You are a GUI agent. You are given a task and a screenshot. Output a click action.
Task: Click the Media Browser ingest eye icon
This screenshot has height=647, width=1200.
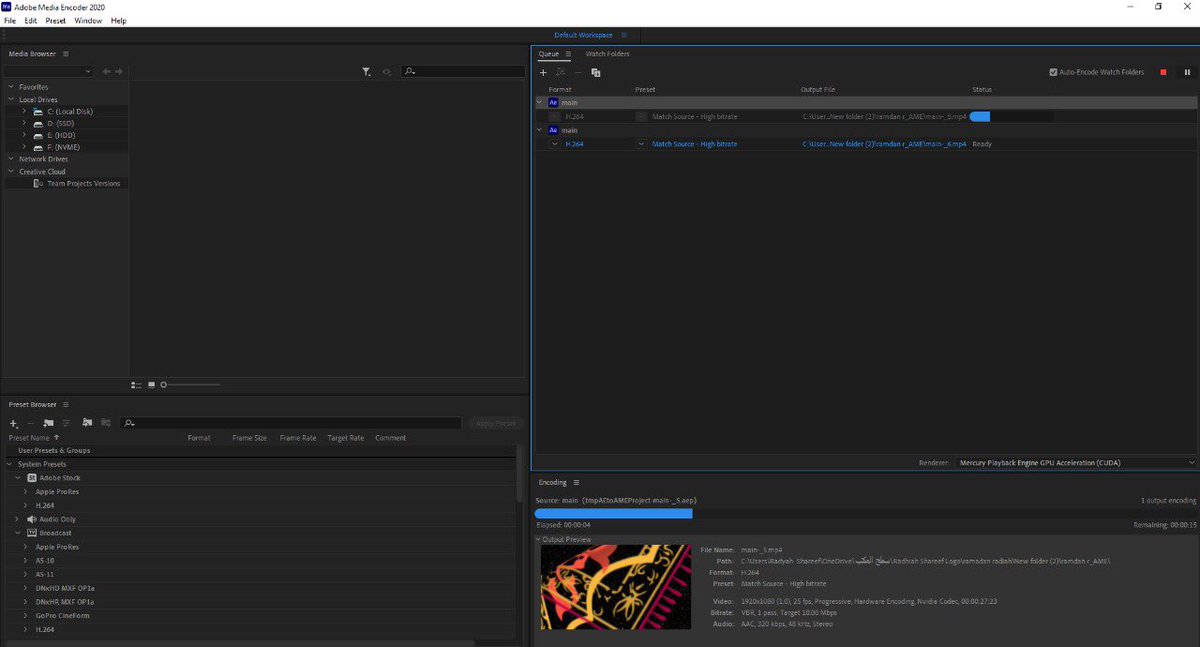tap(387, 72)
